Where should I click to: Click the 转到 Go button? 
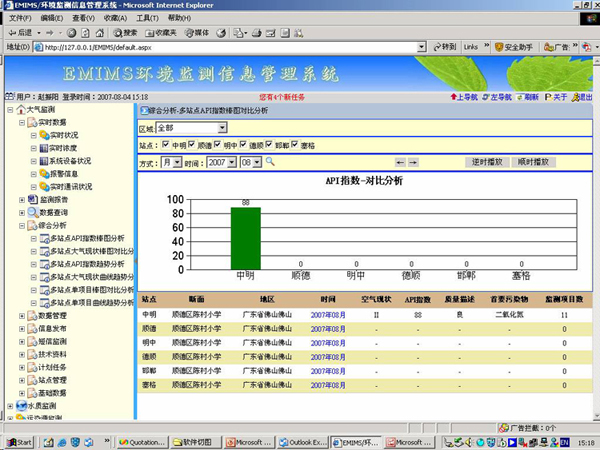click(x=445, y=47)
